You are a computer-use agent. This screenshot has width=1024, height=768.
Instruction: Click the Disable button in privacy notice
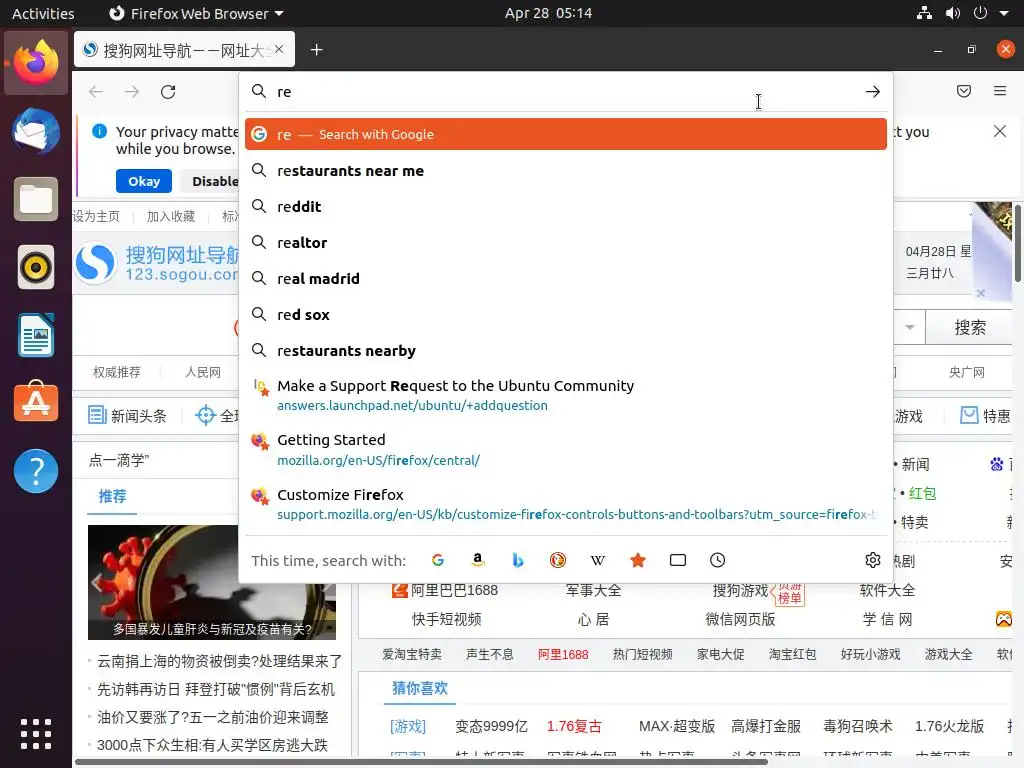coord(210,181)
